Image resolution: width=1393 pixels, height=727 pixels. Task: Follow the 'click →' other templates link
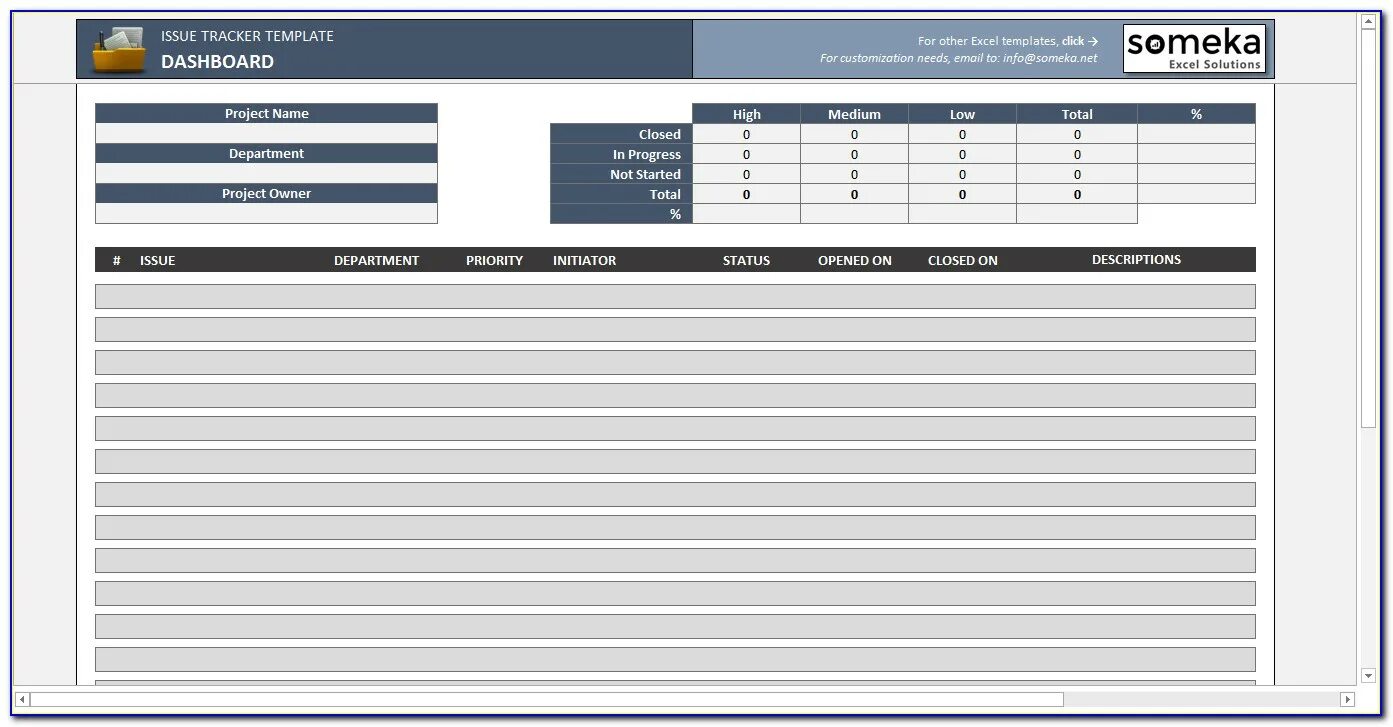tap(1080, 41)
